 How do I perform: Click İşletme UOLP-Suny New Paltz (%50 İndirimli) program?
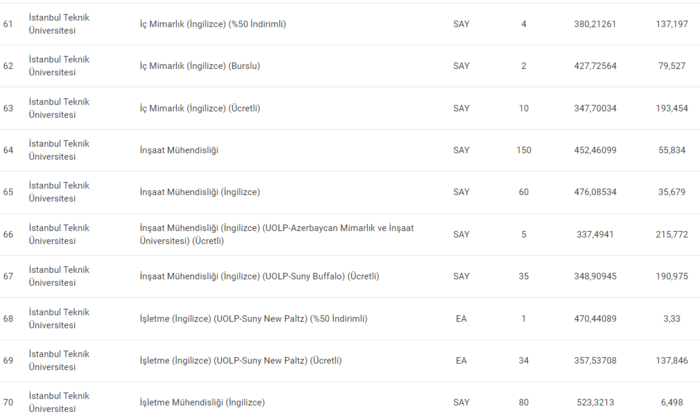[x=253, y=318]
